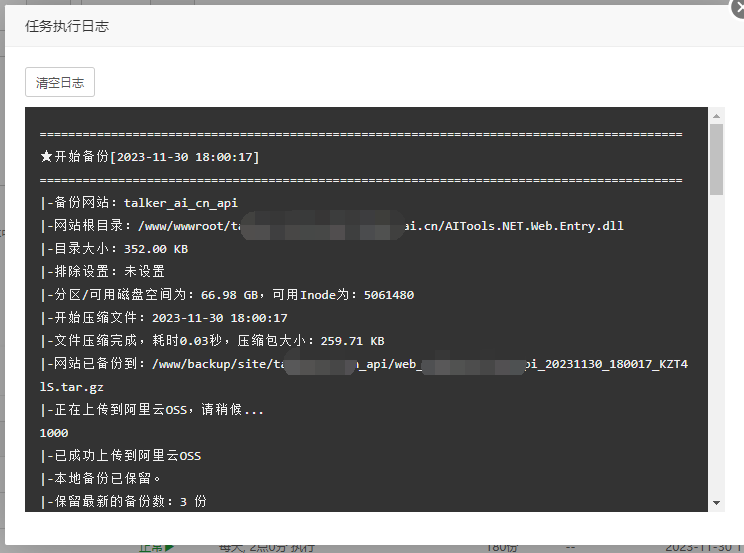
Task: Click the log scrollbar down arrow
Action: pos(716,503)
